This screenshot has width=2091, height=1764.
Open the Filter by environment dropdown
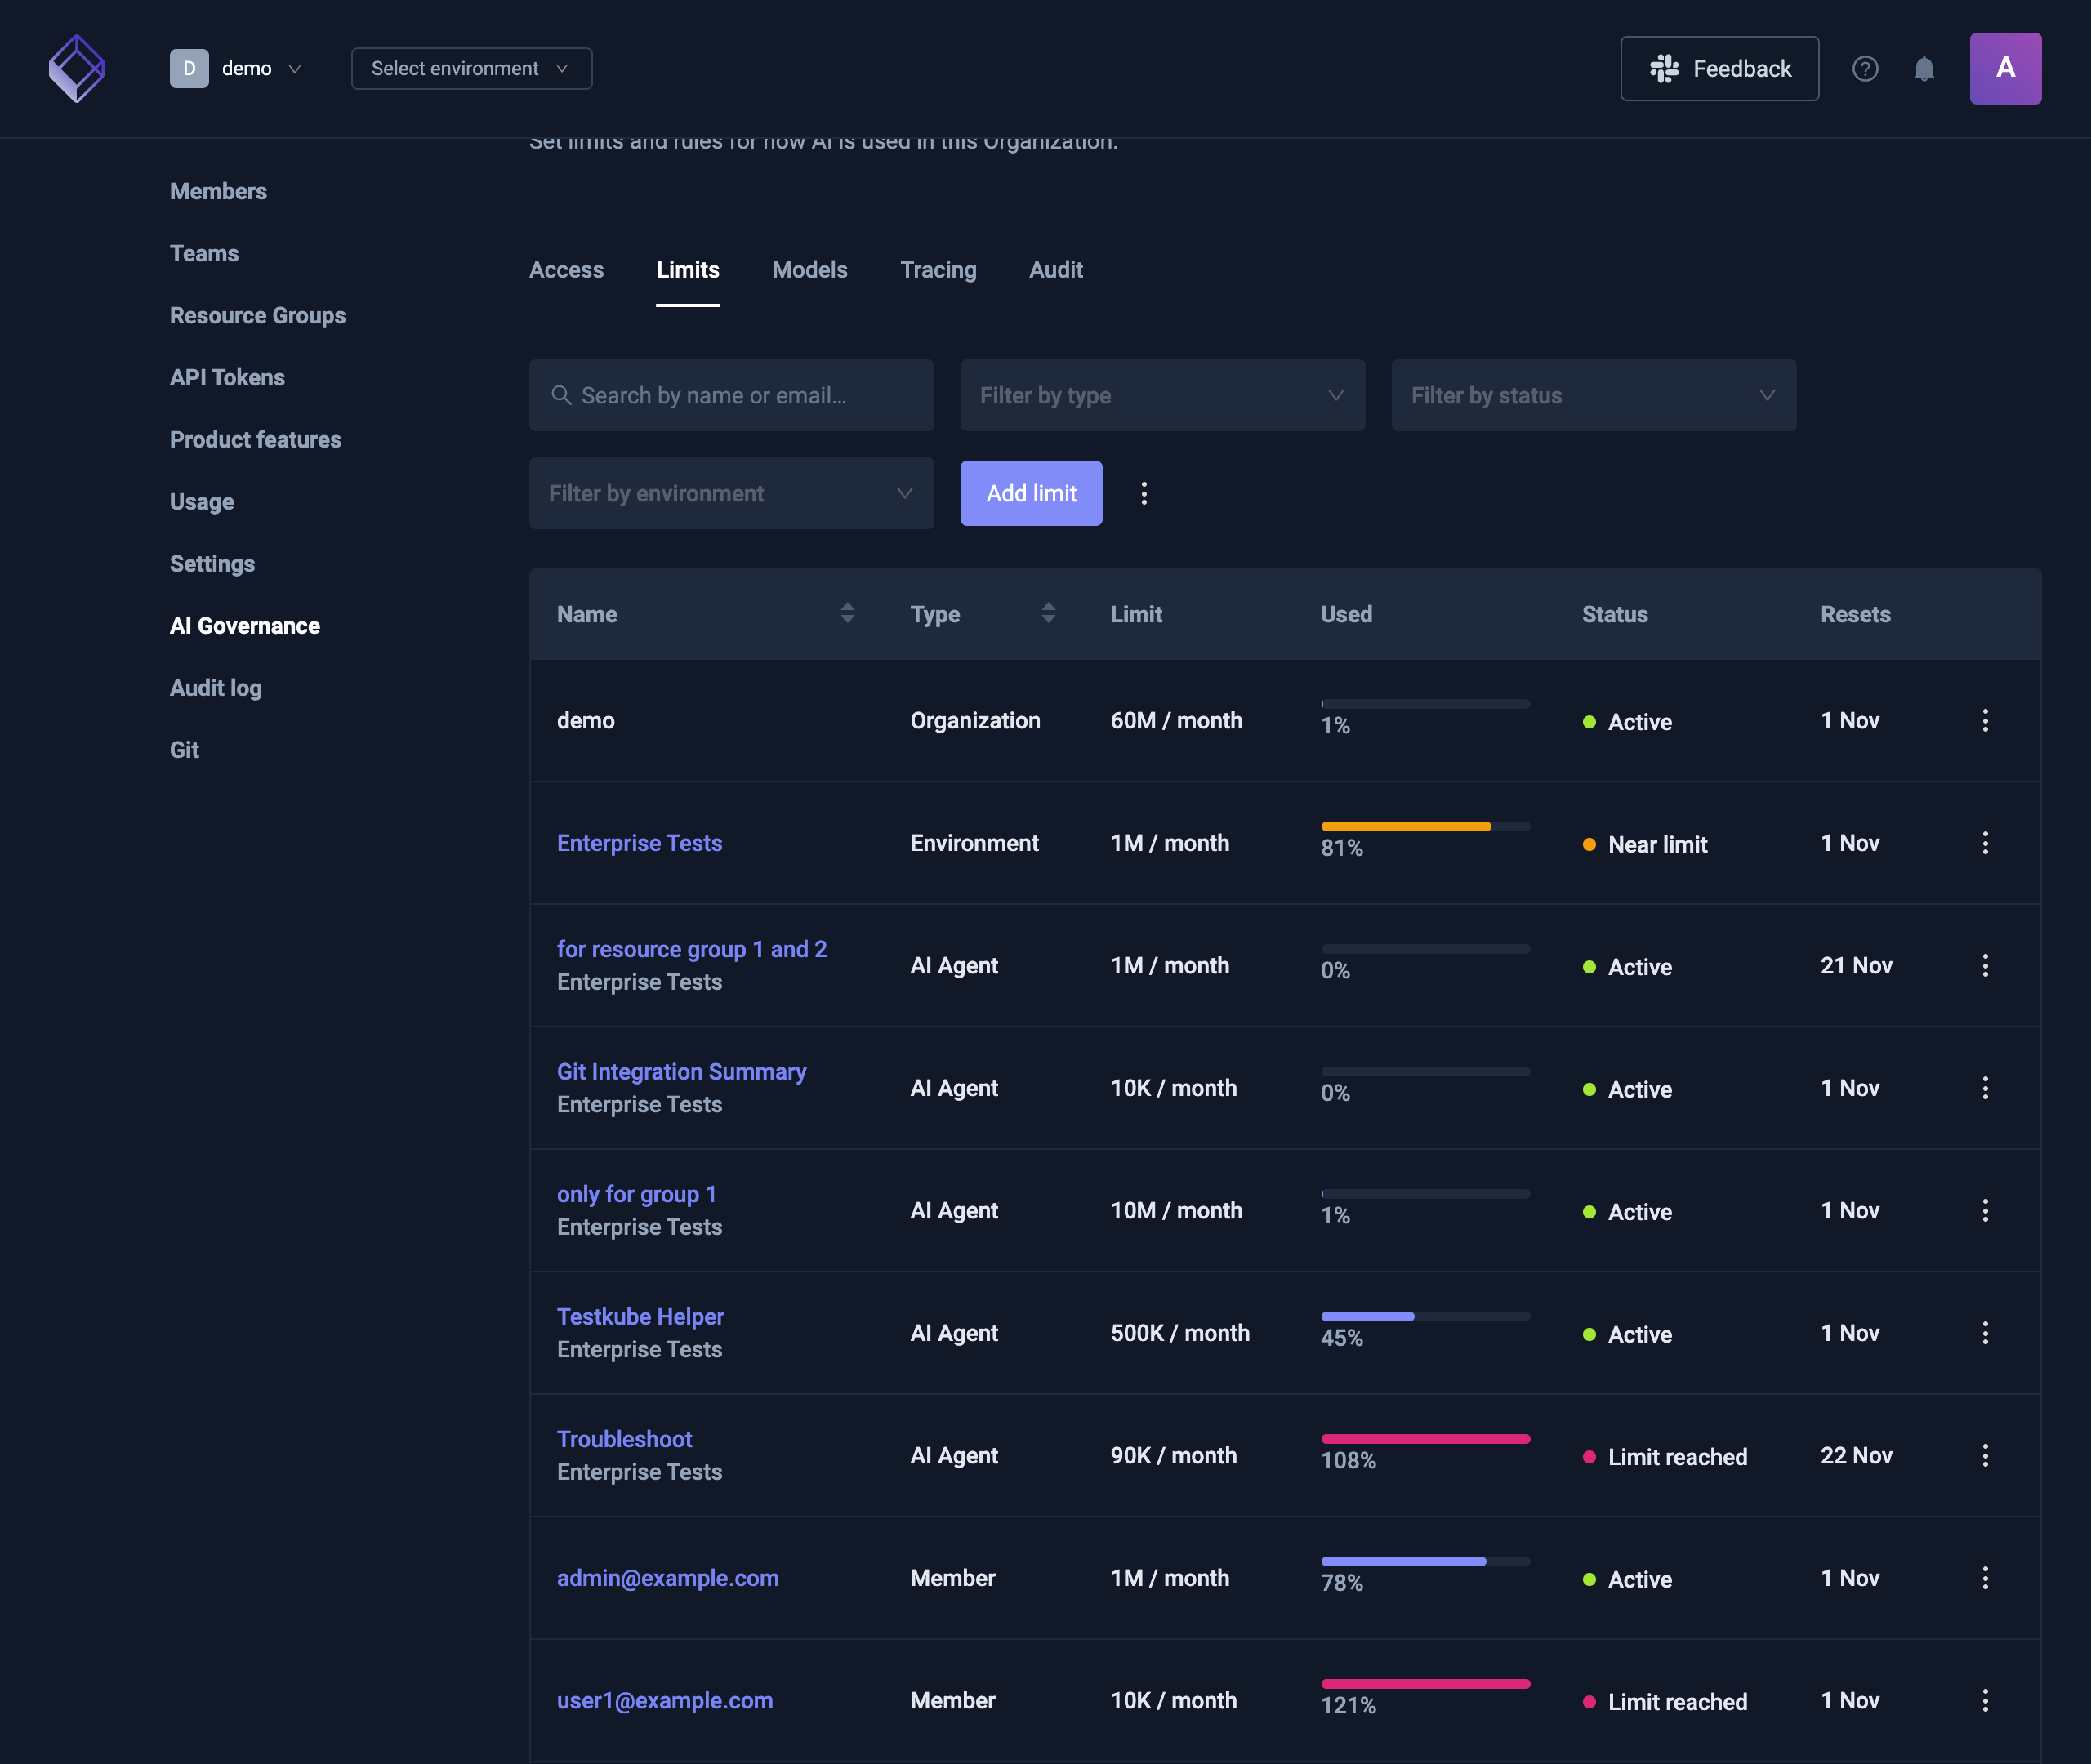pyautogui.click(x=731, y=493)
